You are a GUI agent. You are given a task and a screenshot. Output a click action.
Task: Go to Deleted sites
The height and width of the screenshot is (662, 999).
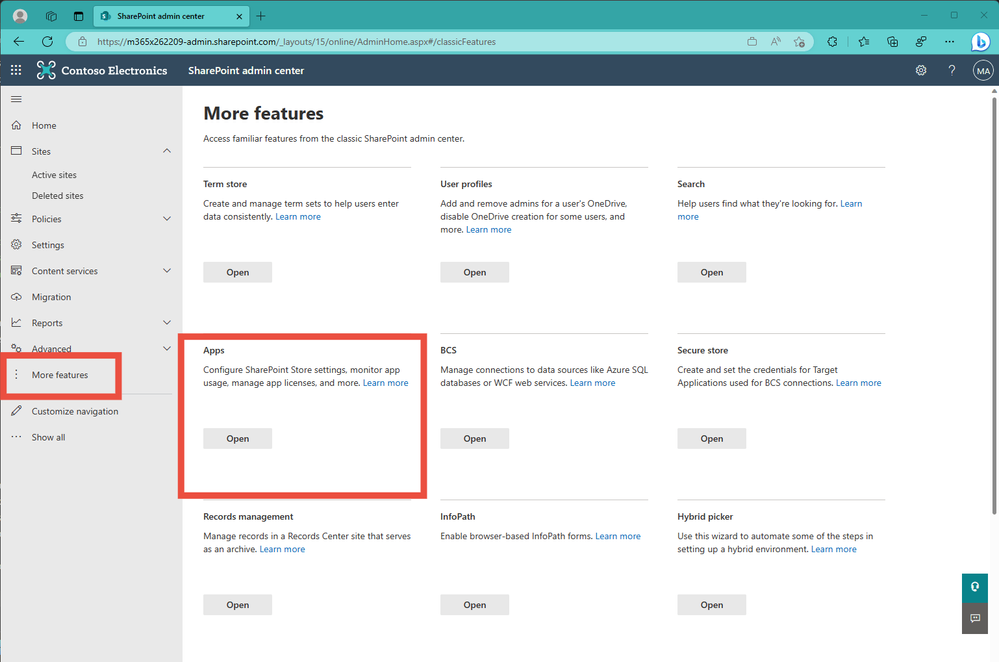[57, 196]
